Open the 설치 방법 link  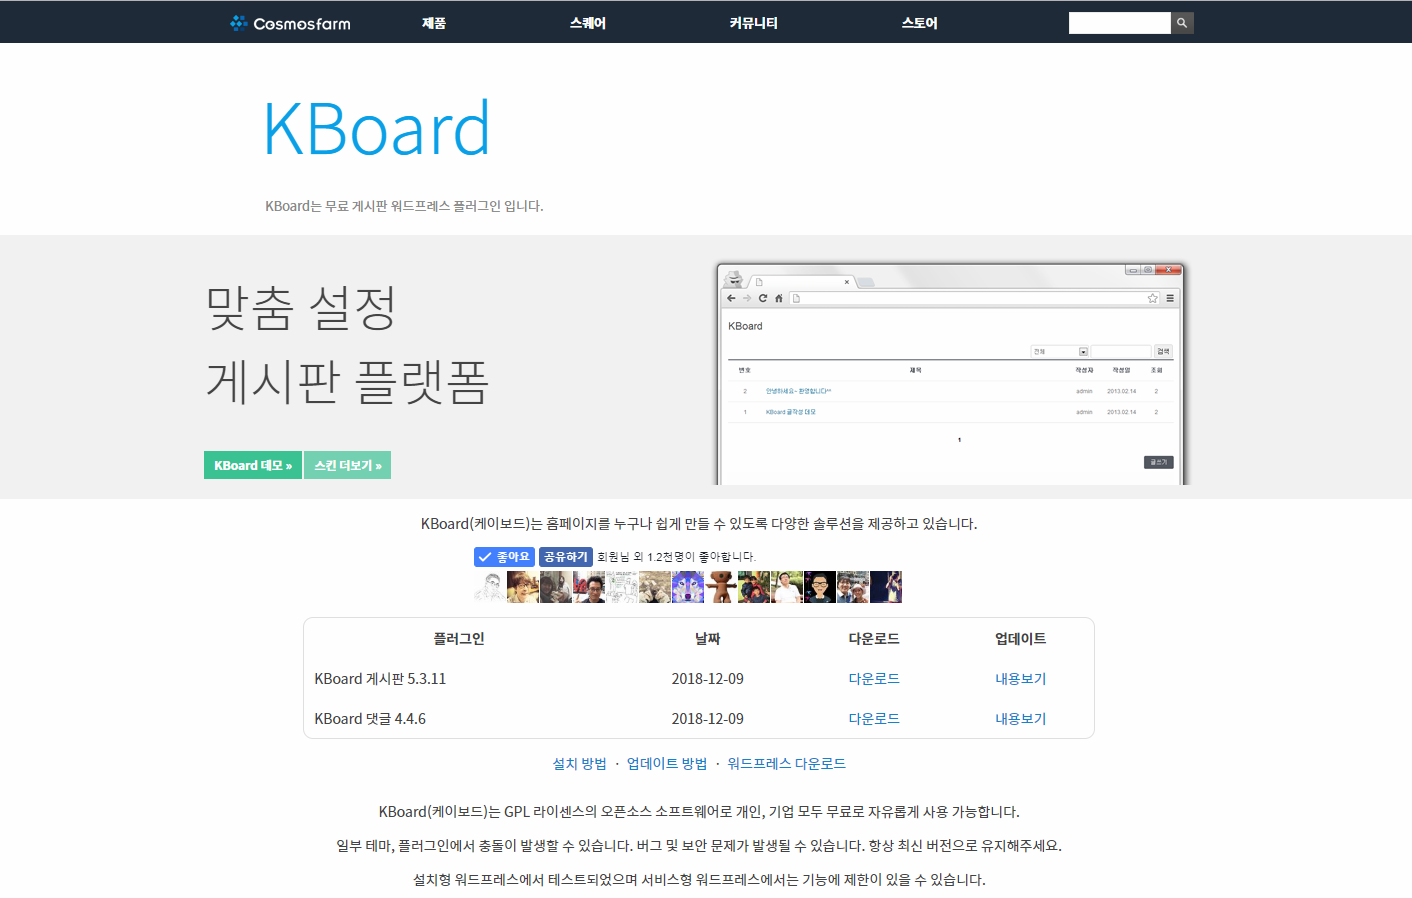coord(579,764)
